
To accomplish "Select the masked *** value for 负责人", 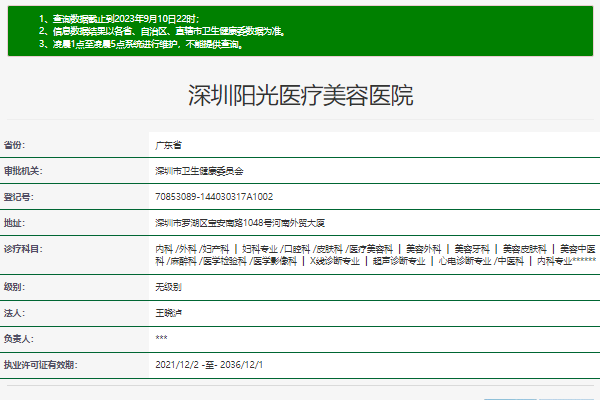I will click(x=161, y=338).
